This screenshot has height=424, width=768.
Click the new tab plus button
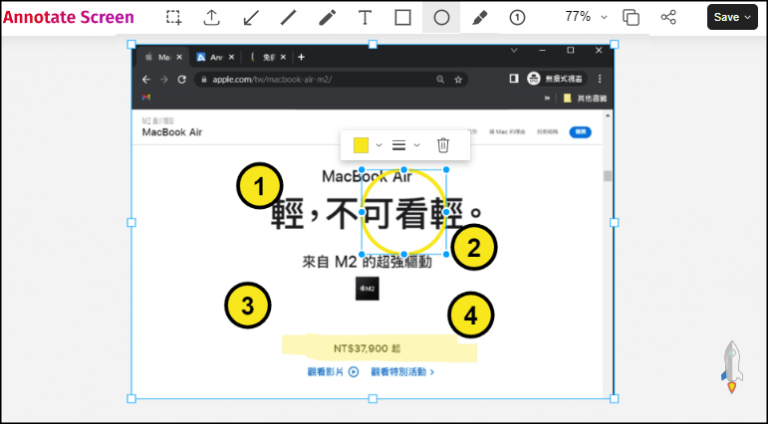tap(301, 57)
